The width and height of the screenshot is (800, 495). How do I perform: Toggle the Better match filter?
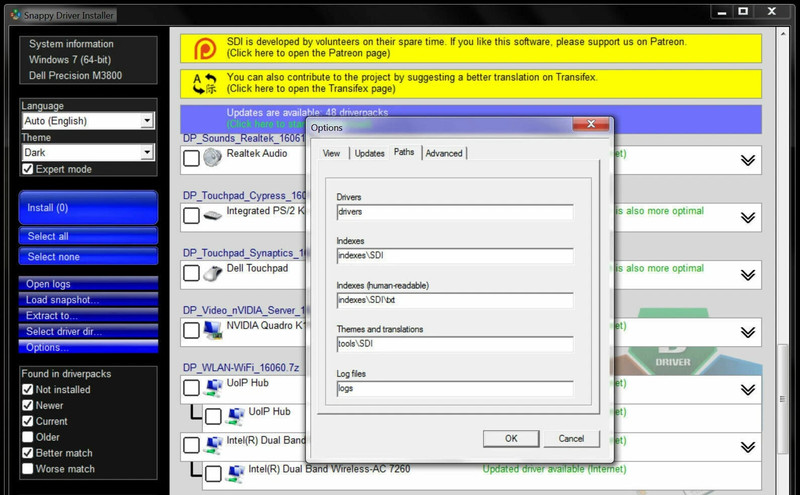[x=28, y=453]
